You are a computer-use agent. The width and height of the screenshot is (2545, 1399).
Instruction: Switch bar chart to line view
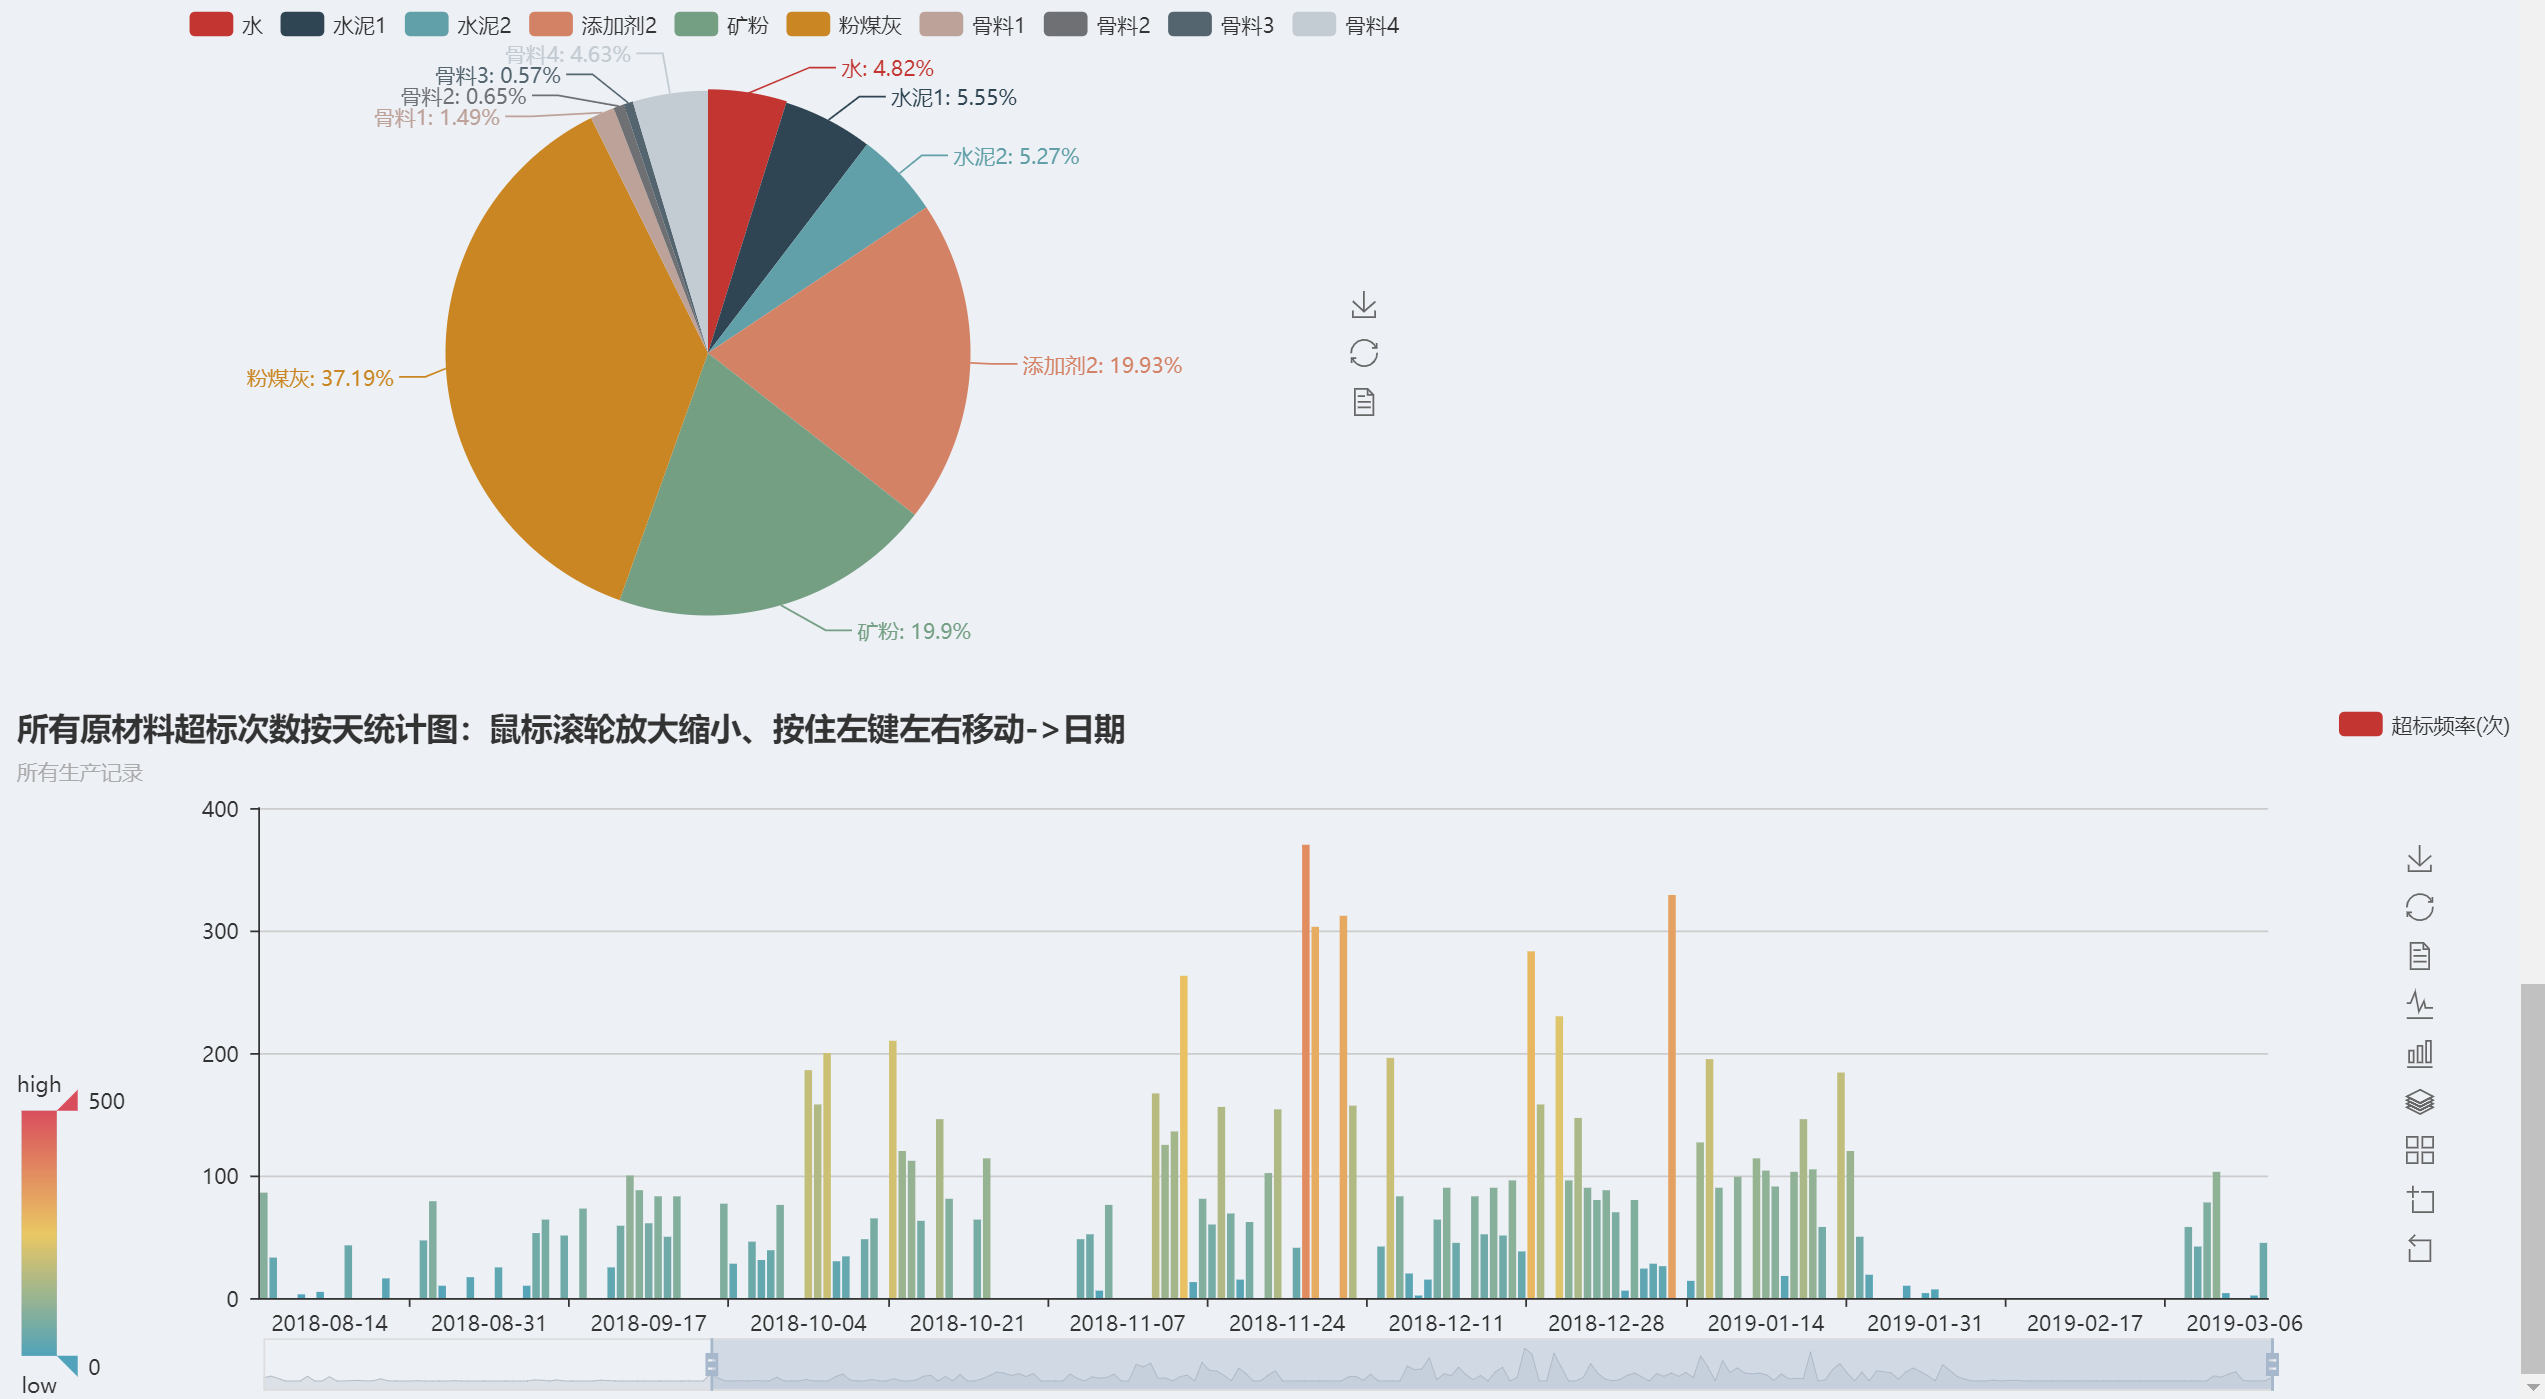(x=2419, y=1004)
